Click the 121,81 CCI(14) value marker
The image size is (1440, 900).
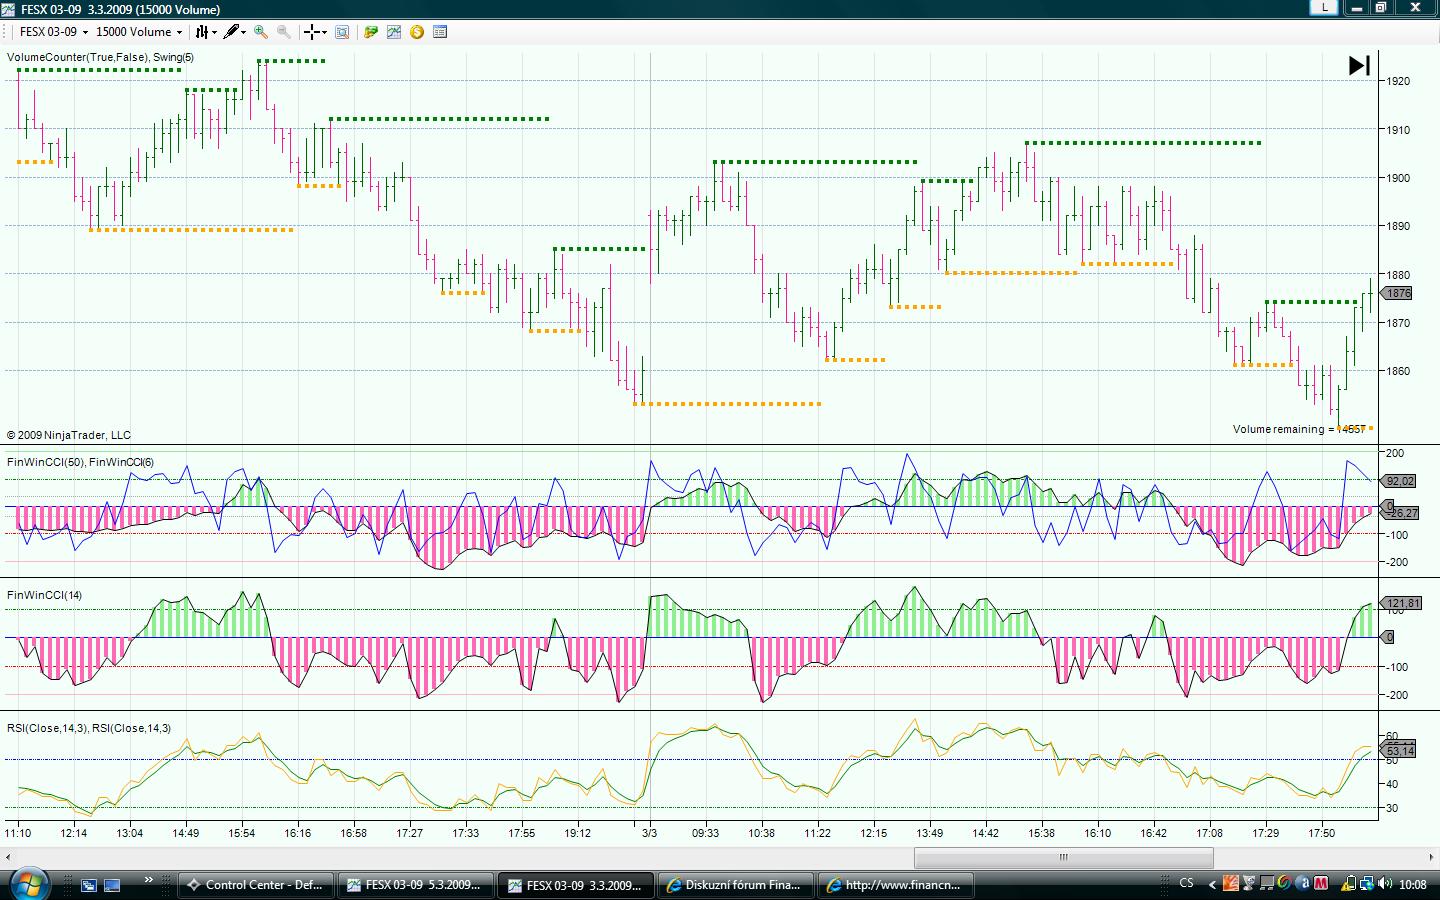coord(1400,603)
